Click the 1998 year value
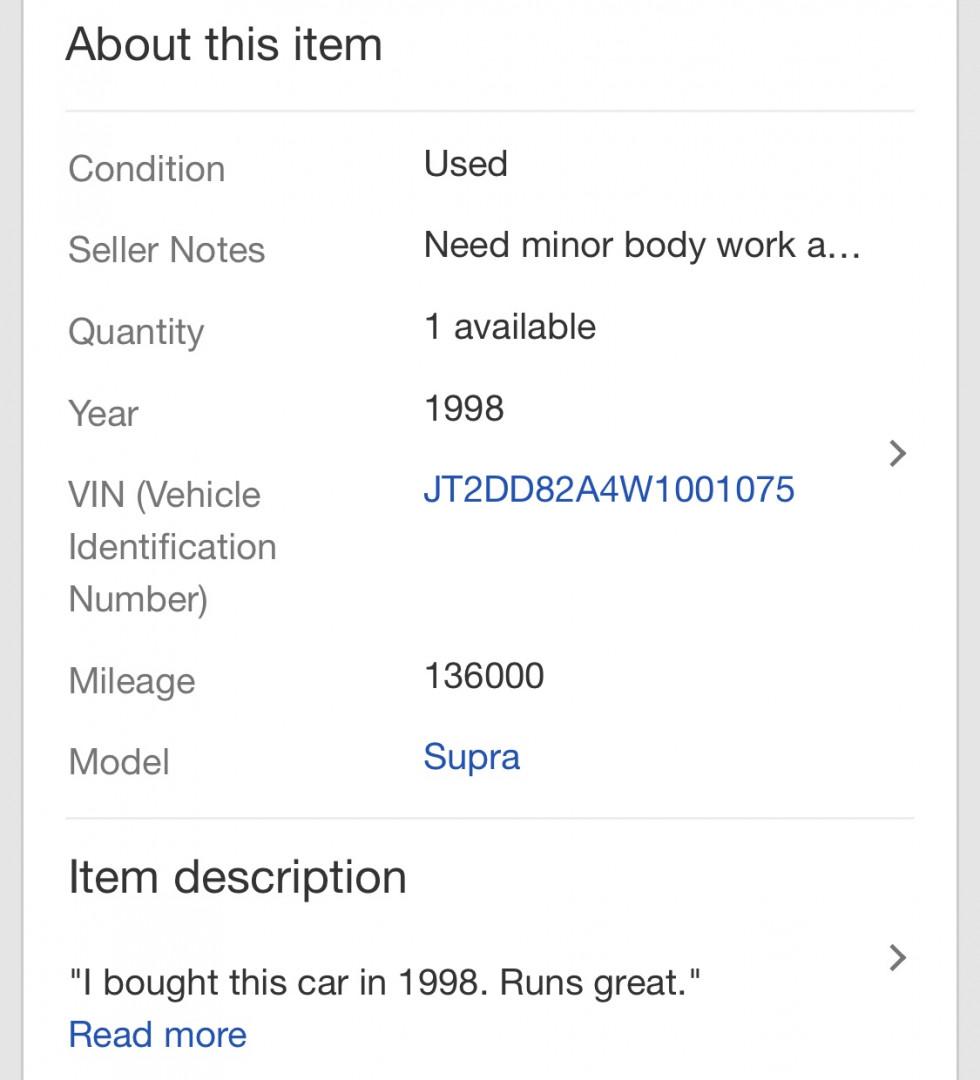Image resolution: width=980 pixels, height=1080 pixels. pyautogui.click(x=464, y=408)
